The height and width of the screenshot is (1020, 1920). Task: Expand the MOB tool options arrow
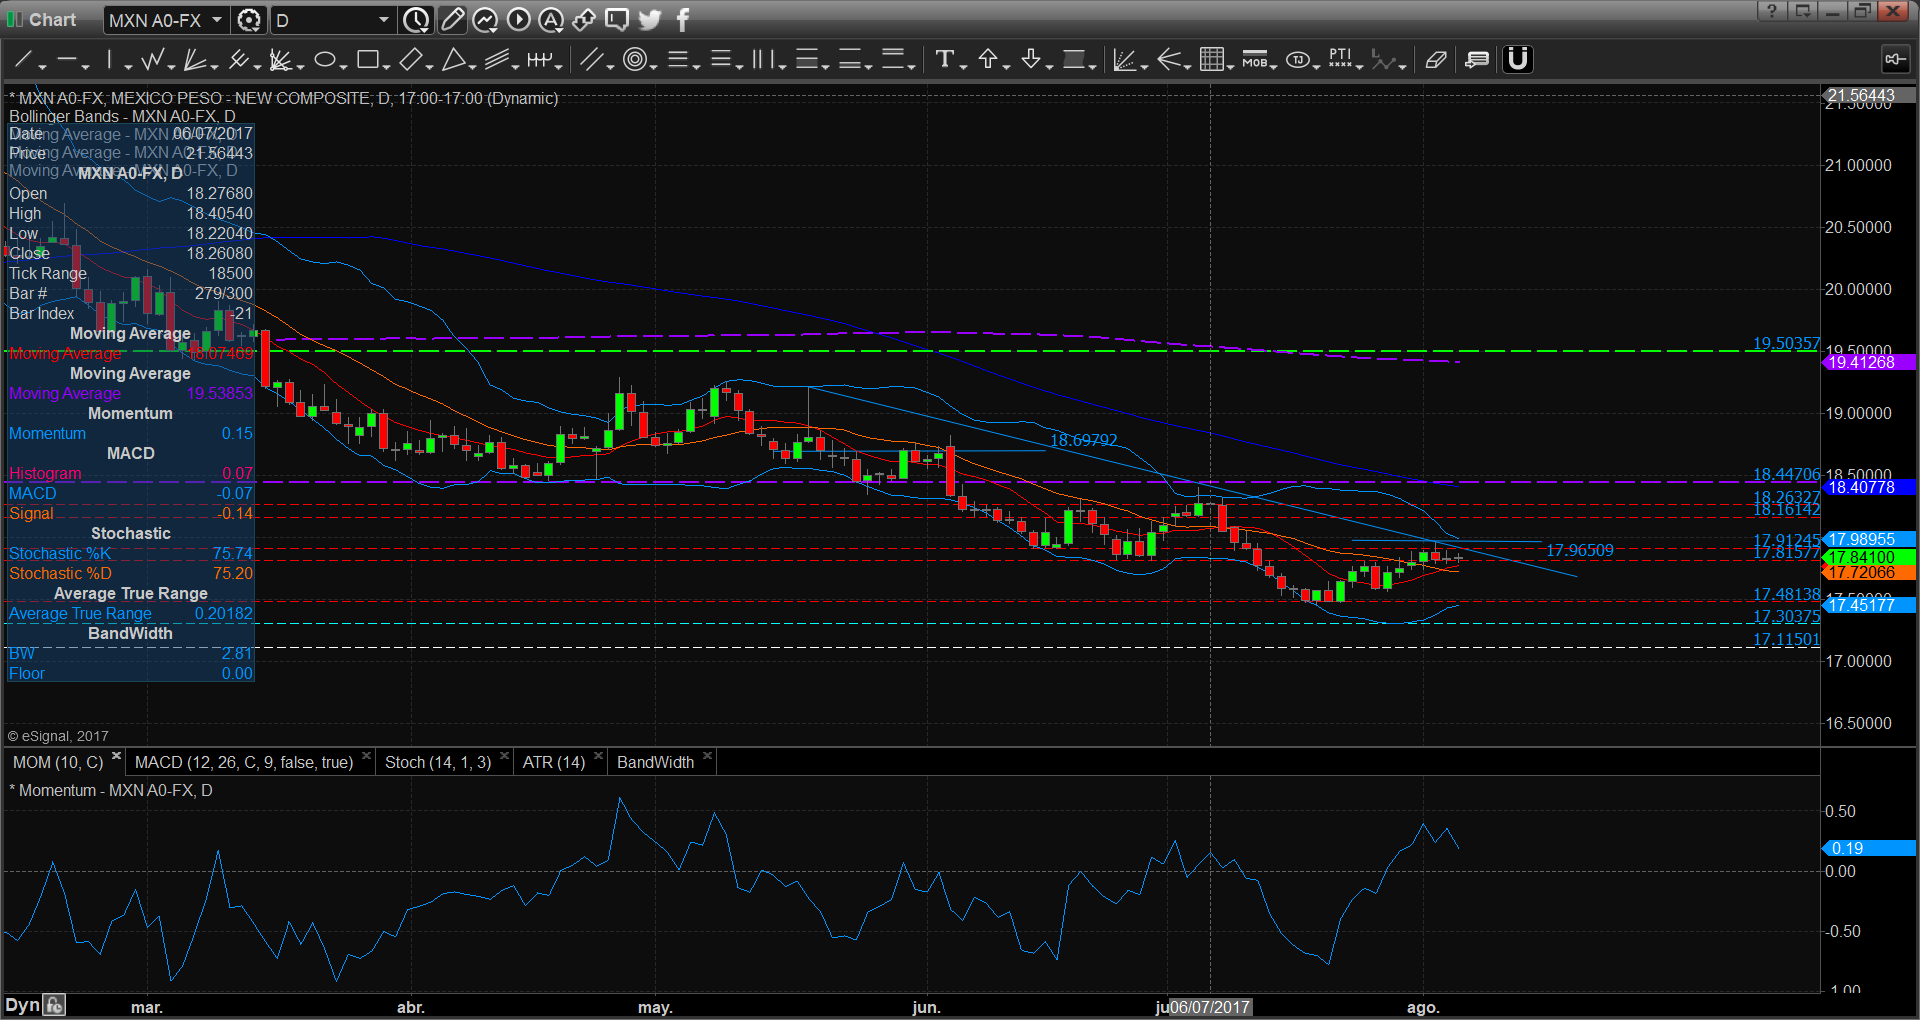point(1274,66)
